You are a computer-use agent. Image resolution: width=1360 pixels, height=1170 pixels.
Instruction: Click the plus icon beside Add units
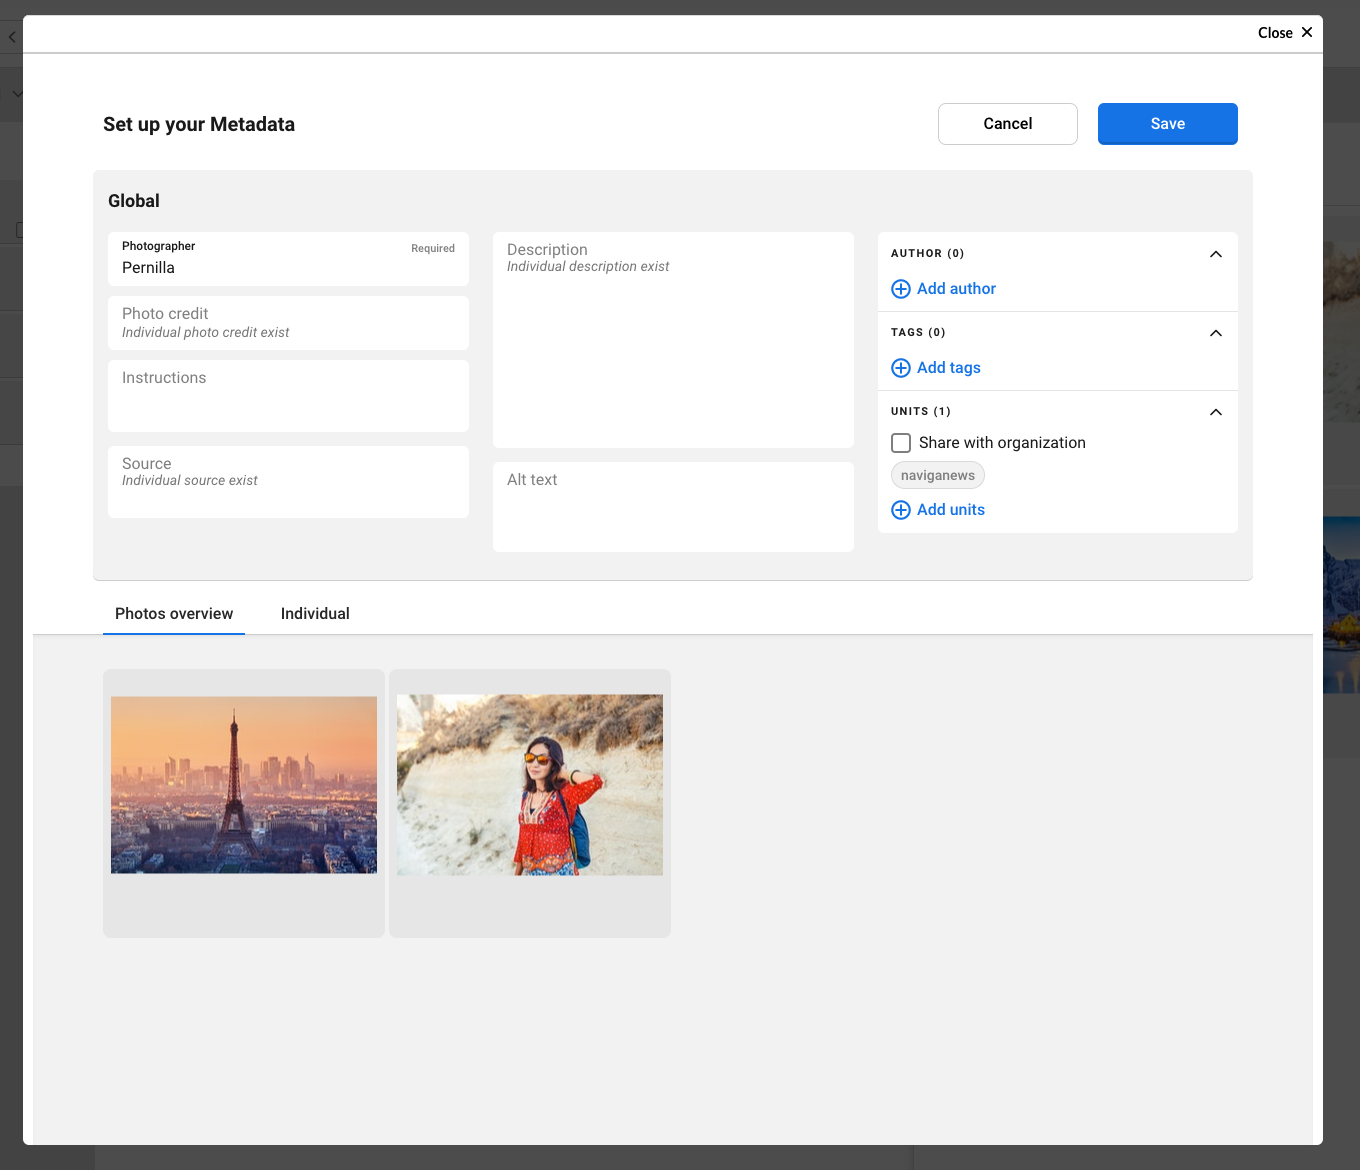click(900, 510)
